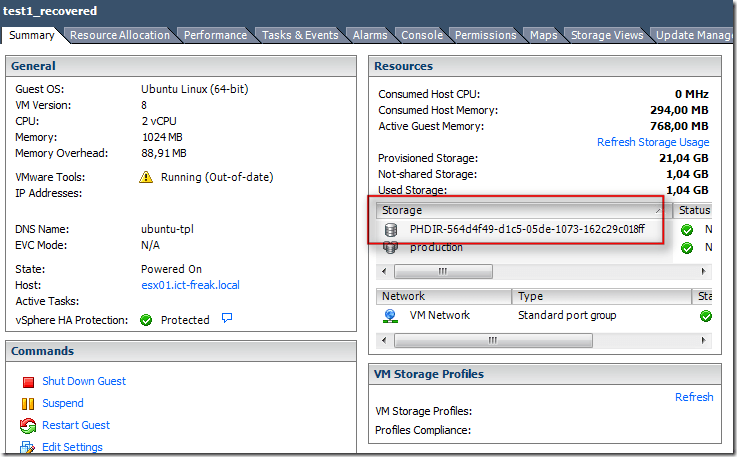737x457 pixels.
Task: Click the Refresh Storage Usage link
Action: click(653, 142)
